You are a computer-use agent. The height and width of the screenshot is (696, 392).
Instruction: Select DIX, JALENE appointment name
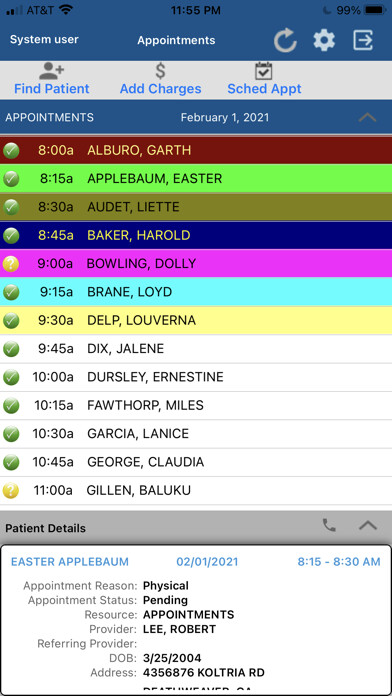(x=126, y=349)
